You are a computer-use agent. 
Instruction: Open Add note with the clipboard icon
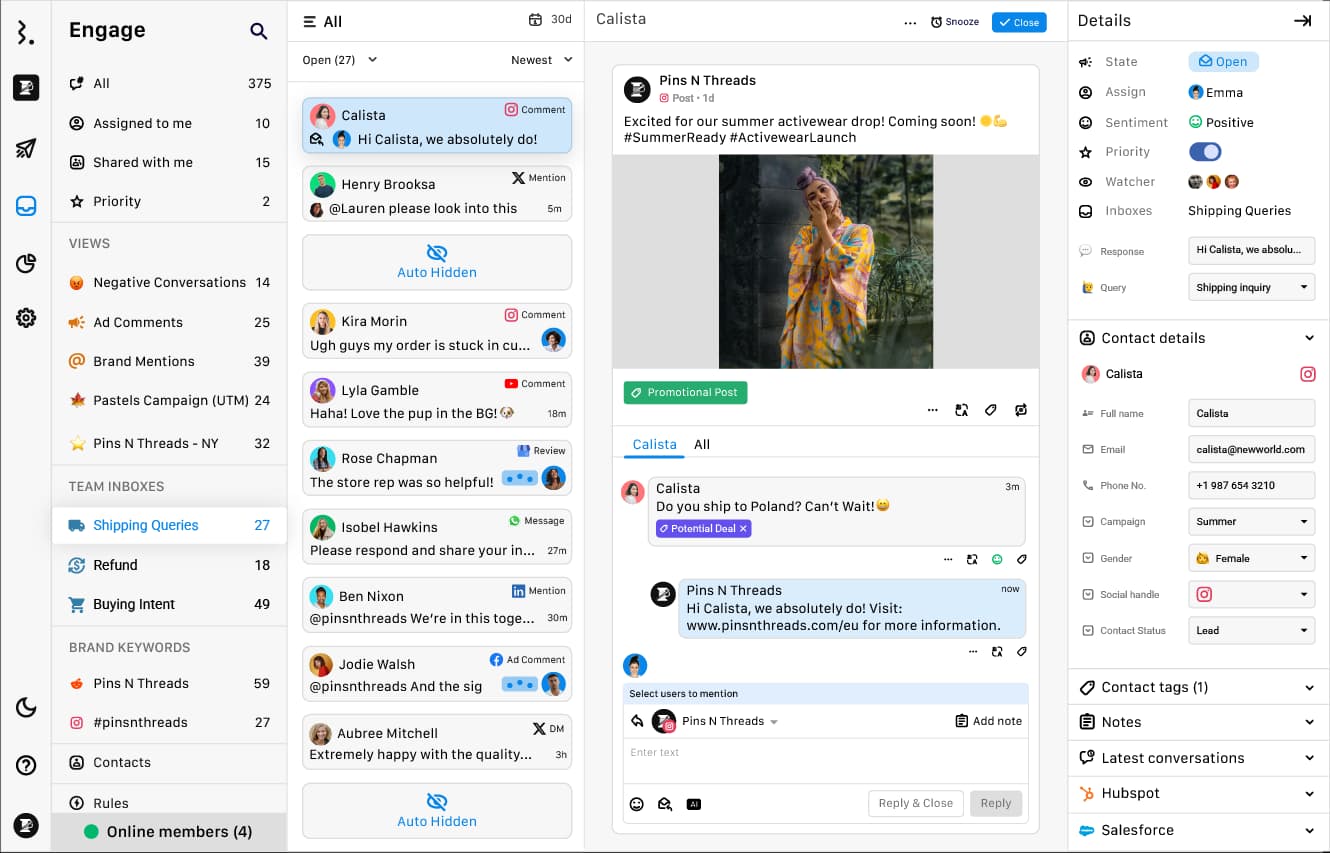pyautogui.click(x=988, y=720)
